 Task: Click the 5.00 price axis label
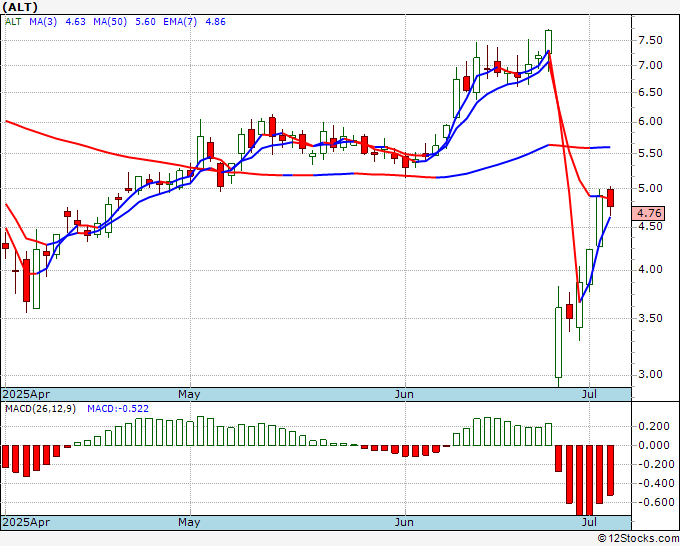click(x=650, y=189)
